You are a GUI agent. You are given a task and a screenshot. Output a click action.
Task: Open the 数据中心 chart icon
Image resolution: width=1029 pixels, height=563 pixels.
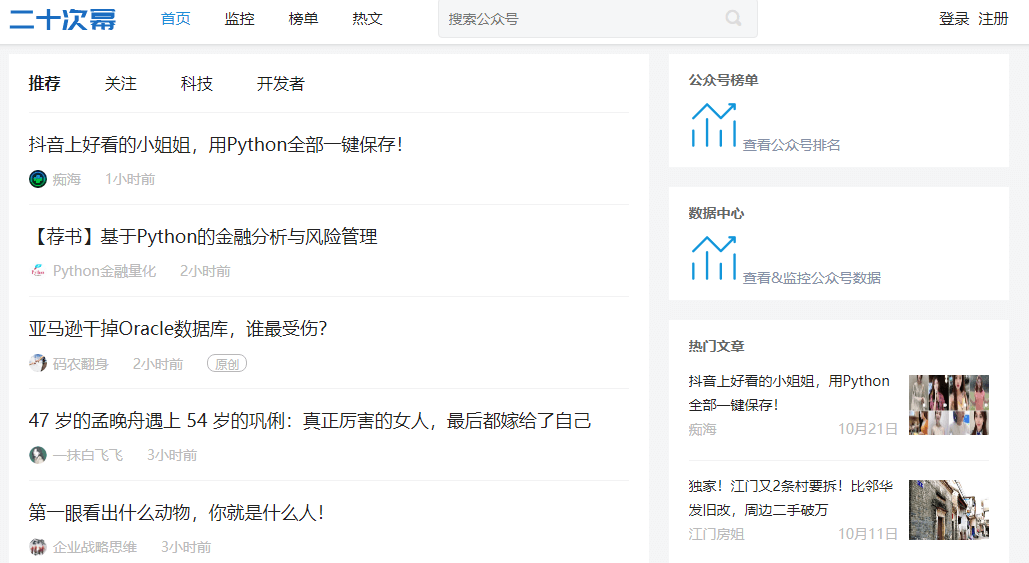pyautogui.click(x=713, y=258)
